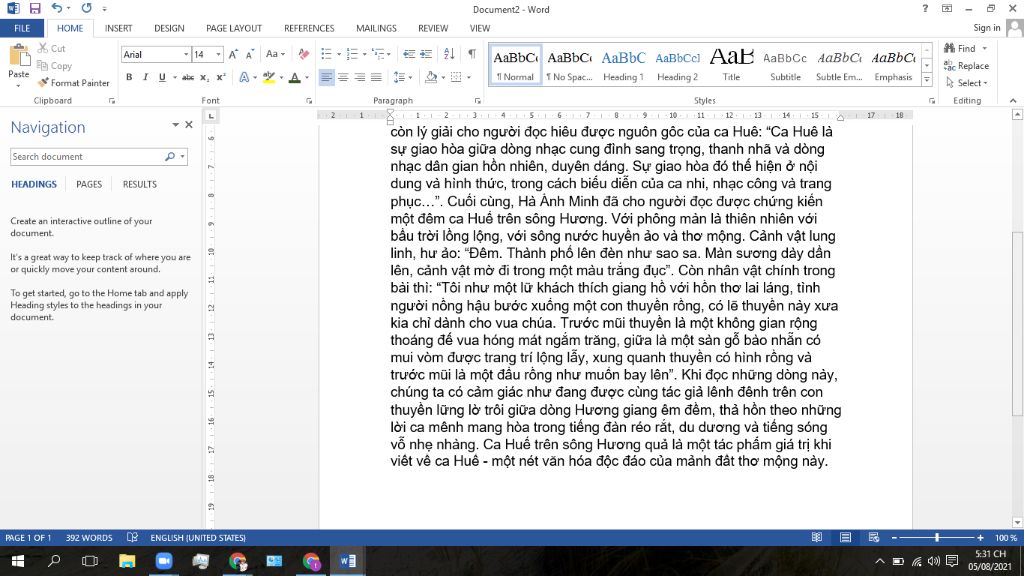
Task: Start a numbered list
Action: coord(353,54)
